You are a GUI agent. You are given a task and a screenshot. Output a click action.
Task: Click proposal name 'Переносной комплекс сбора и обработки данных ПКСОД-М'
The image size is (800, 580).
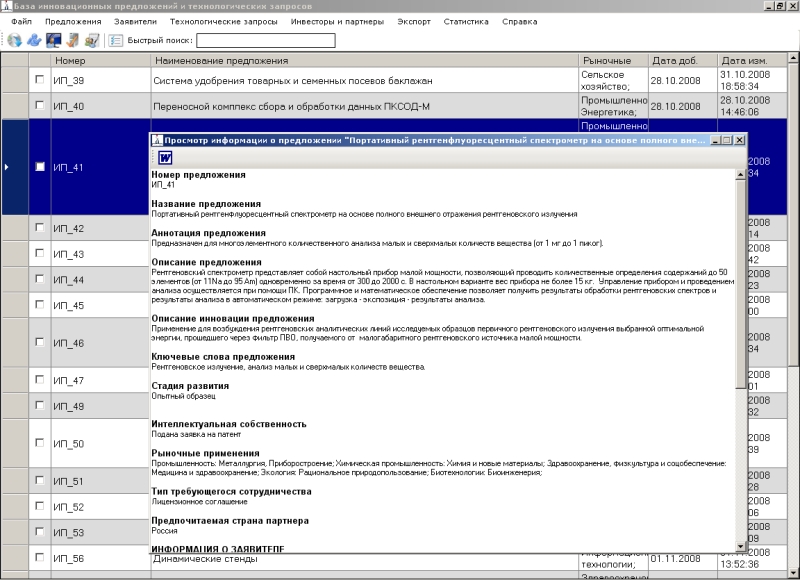click(291, 106)
